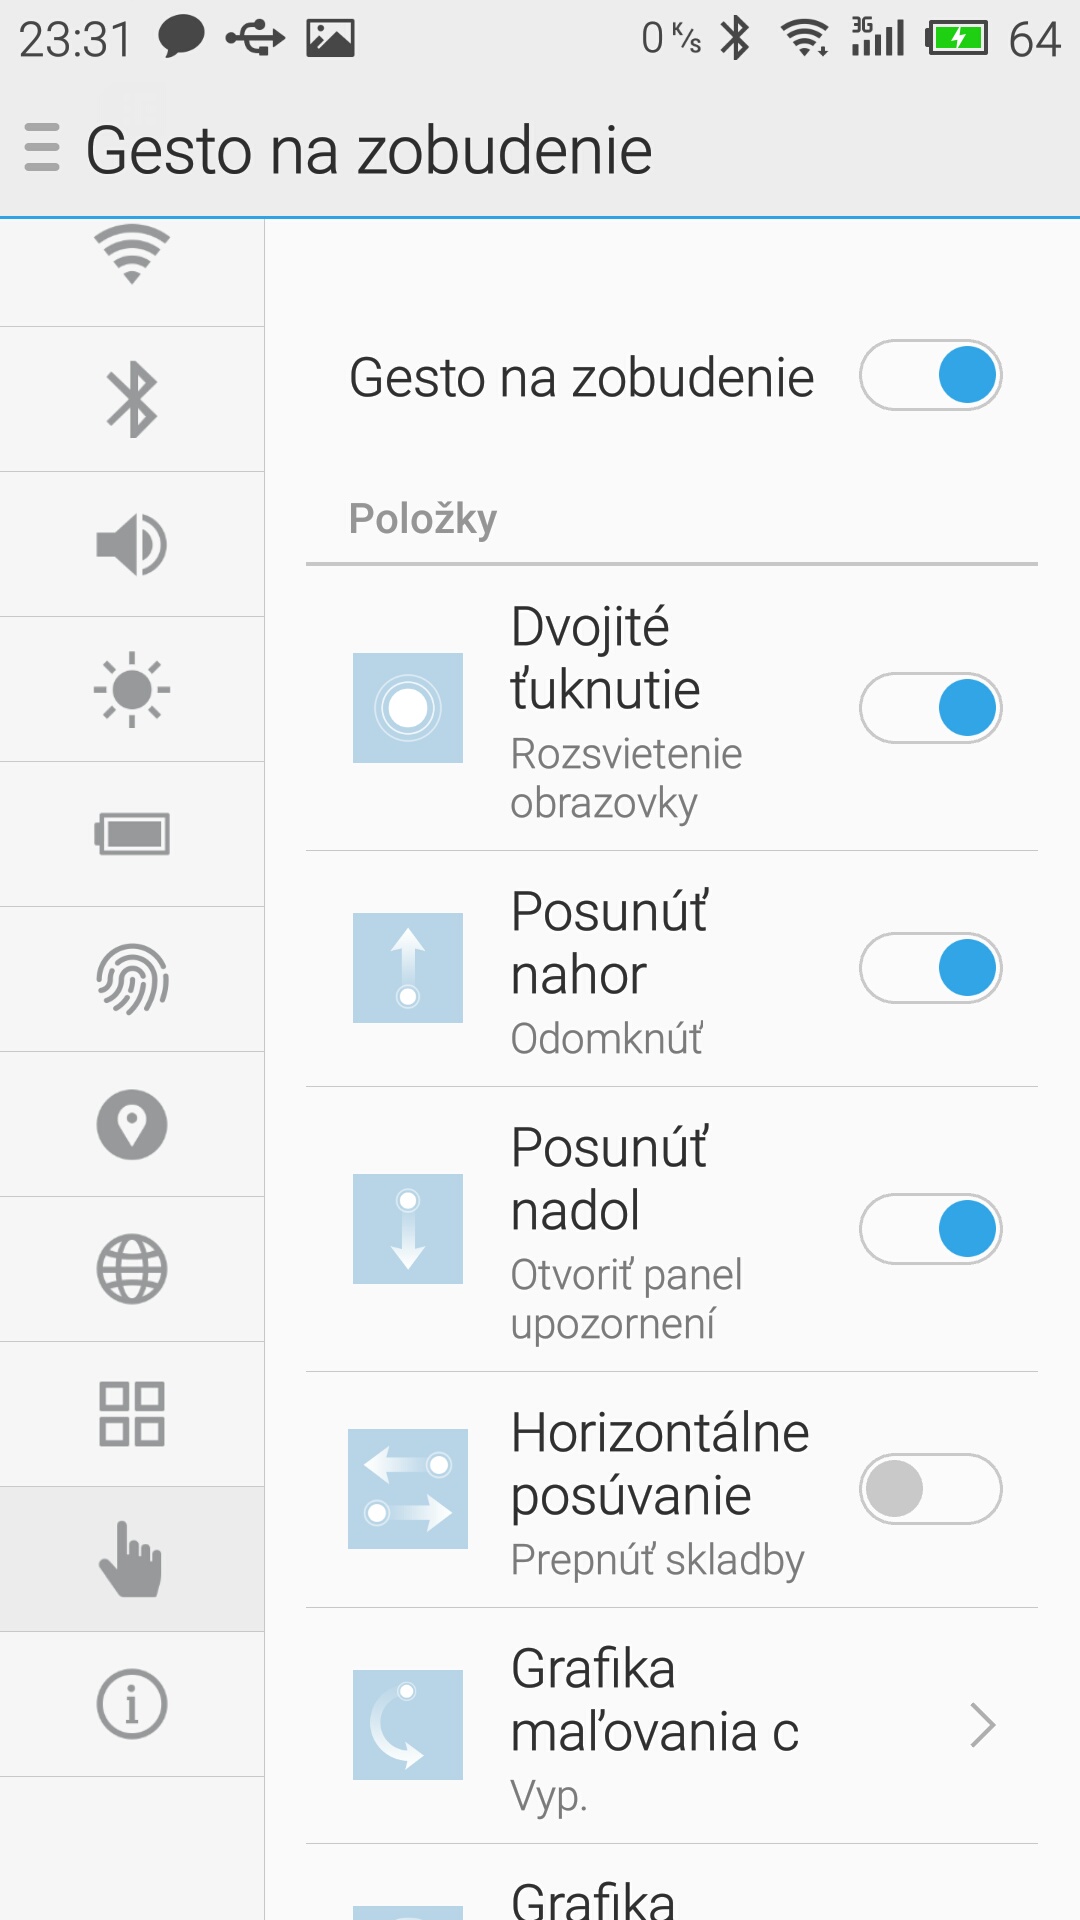Image resolution: width=1080 pixels, height=1920 pixels.
Task: Open the hamburger menu in the header
Action: point(42,148)
